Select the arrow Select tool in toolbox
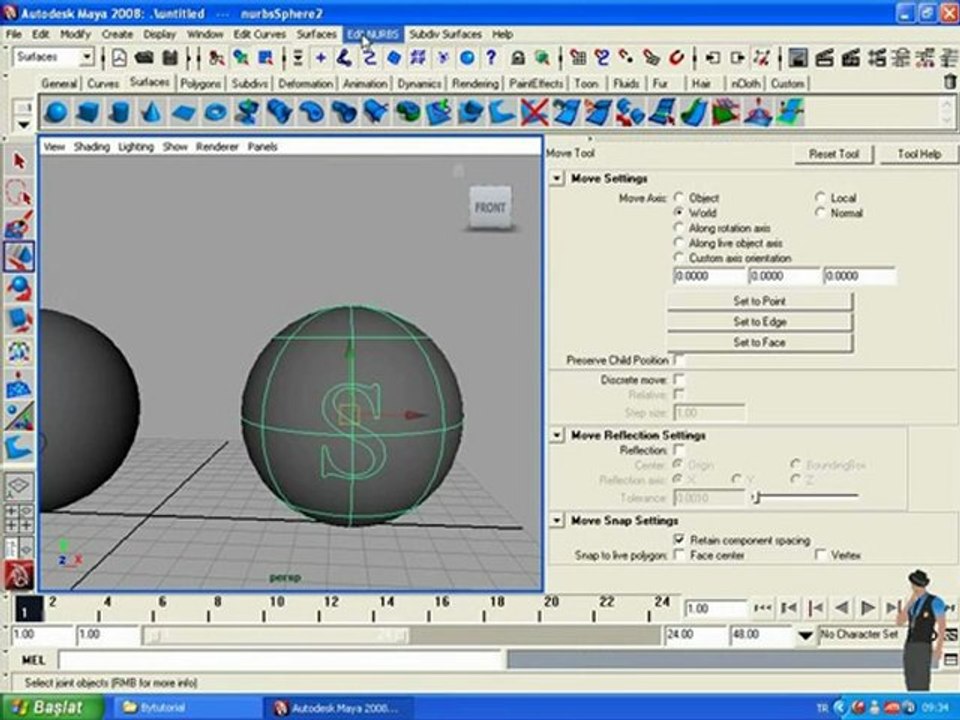This screenshot has height=720, width=960. tap(18, 161)
